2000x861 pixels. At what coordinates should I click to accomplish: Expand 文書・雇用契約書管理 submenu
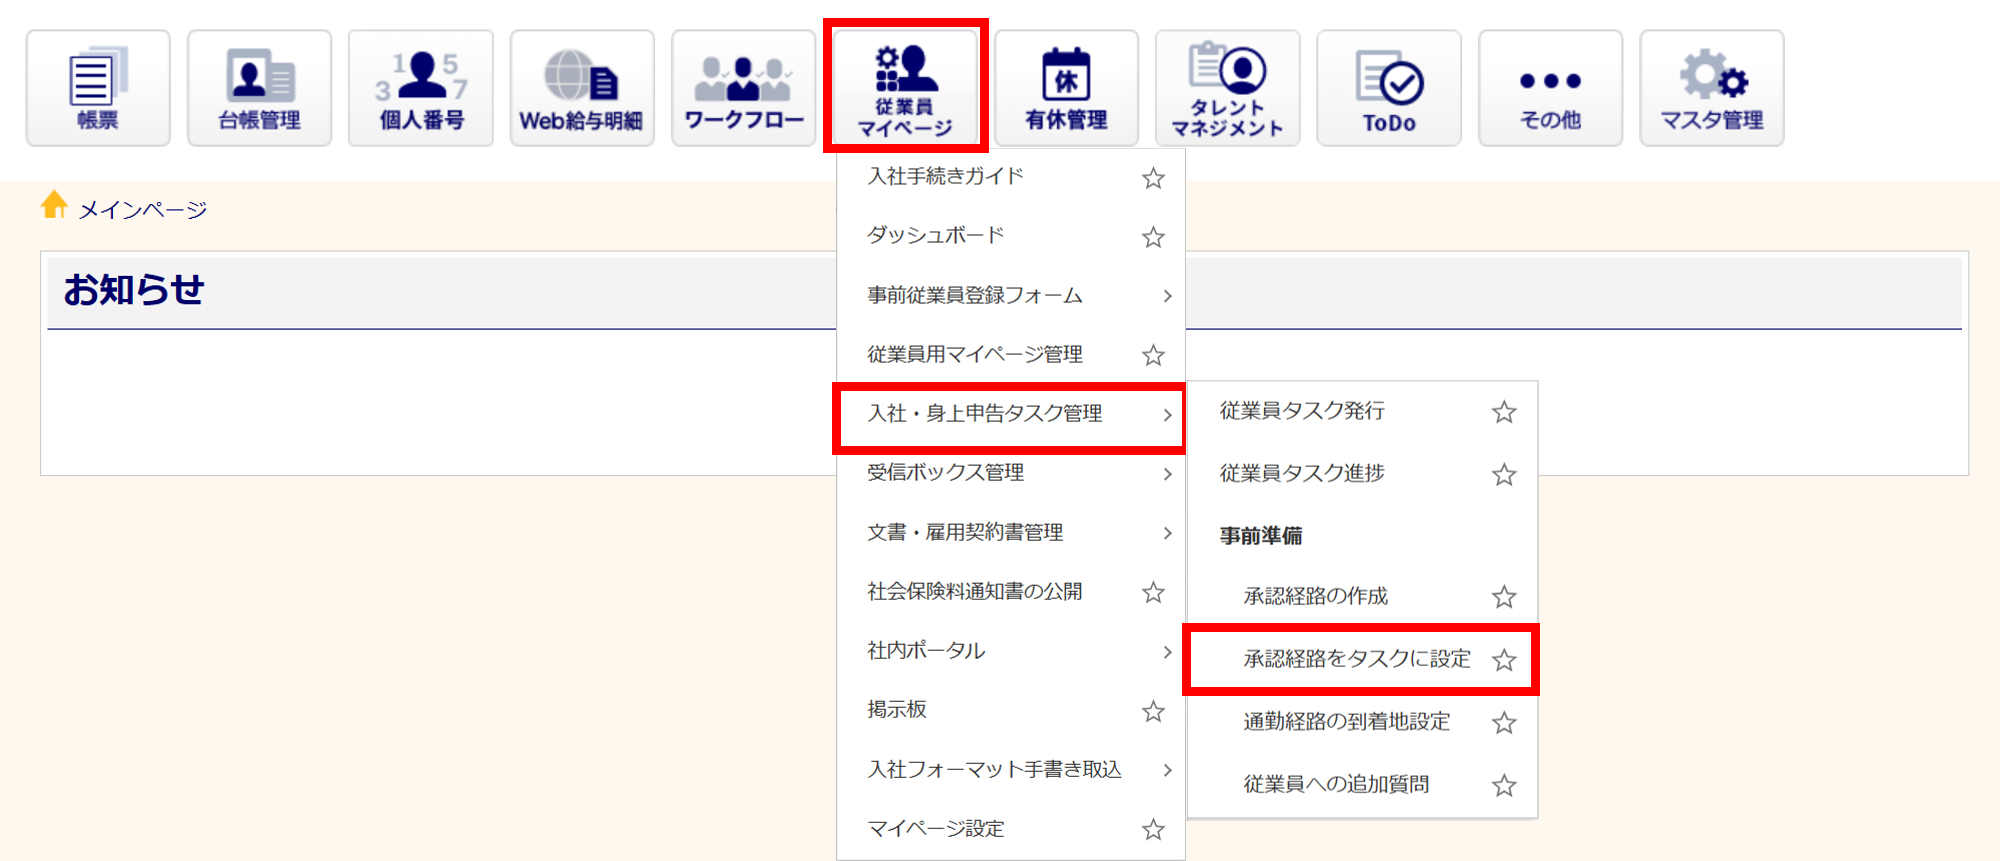coord(1167,533)
